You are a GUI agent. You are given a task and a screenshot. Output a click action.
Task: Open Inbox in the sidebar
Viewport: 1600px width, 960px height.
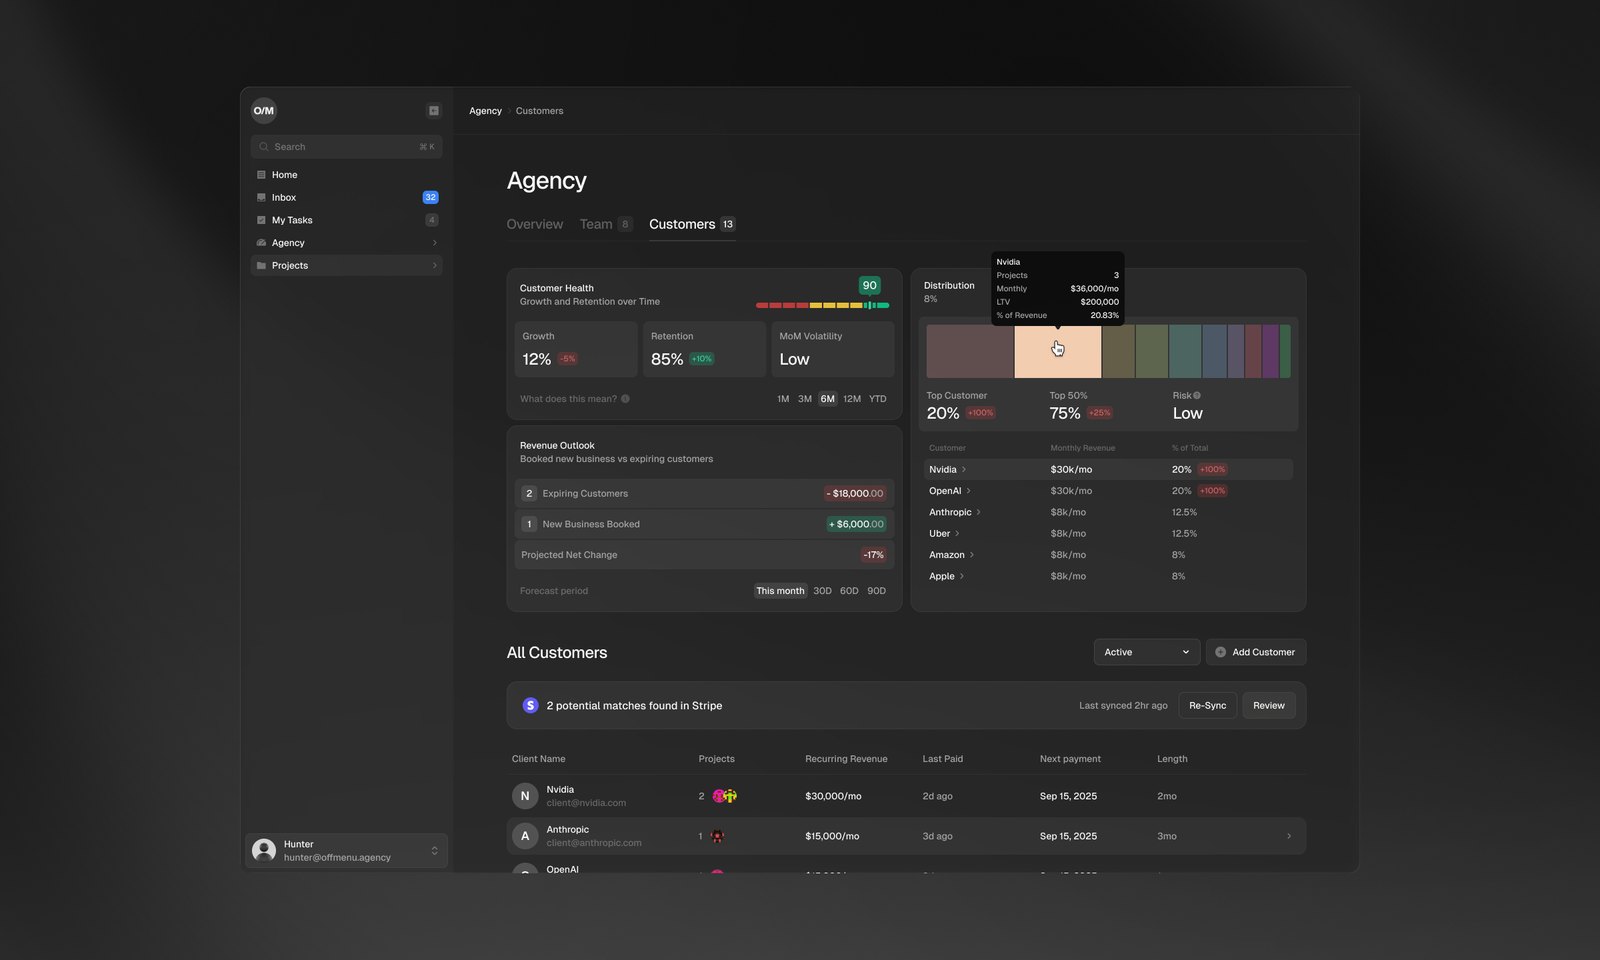(346, 198)
